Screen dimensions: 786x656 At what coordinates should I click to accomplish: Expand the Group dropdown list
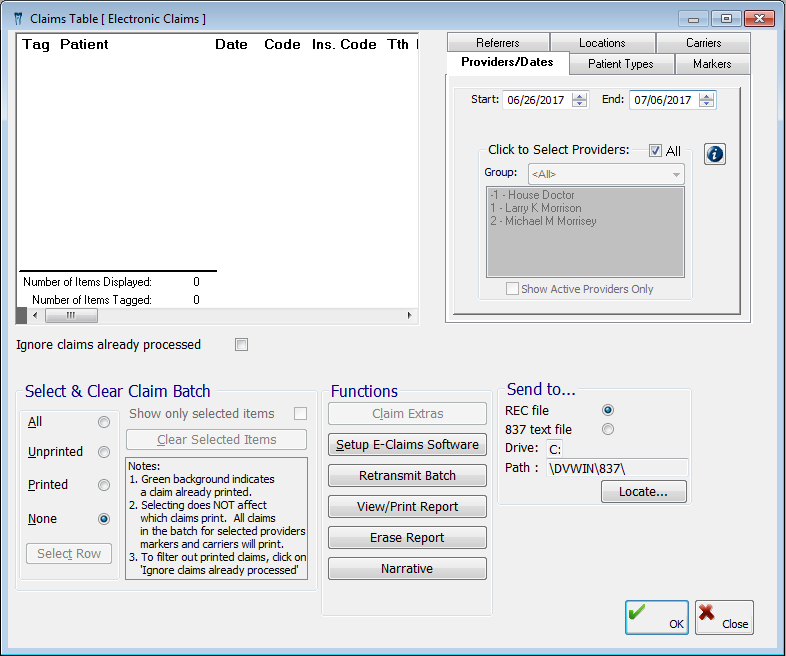677,175
